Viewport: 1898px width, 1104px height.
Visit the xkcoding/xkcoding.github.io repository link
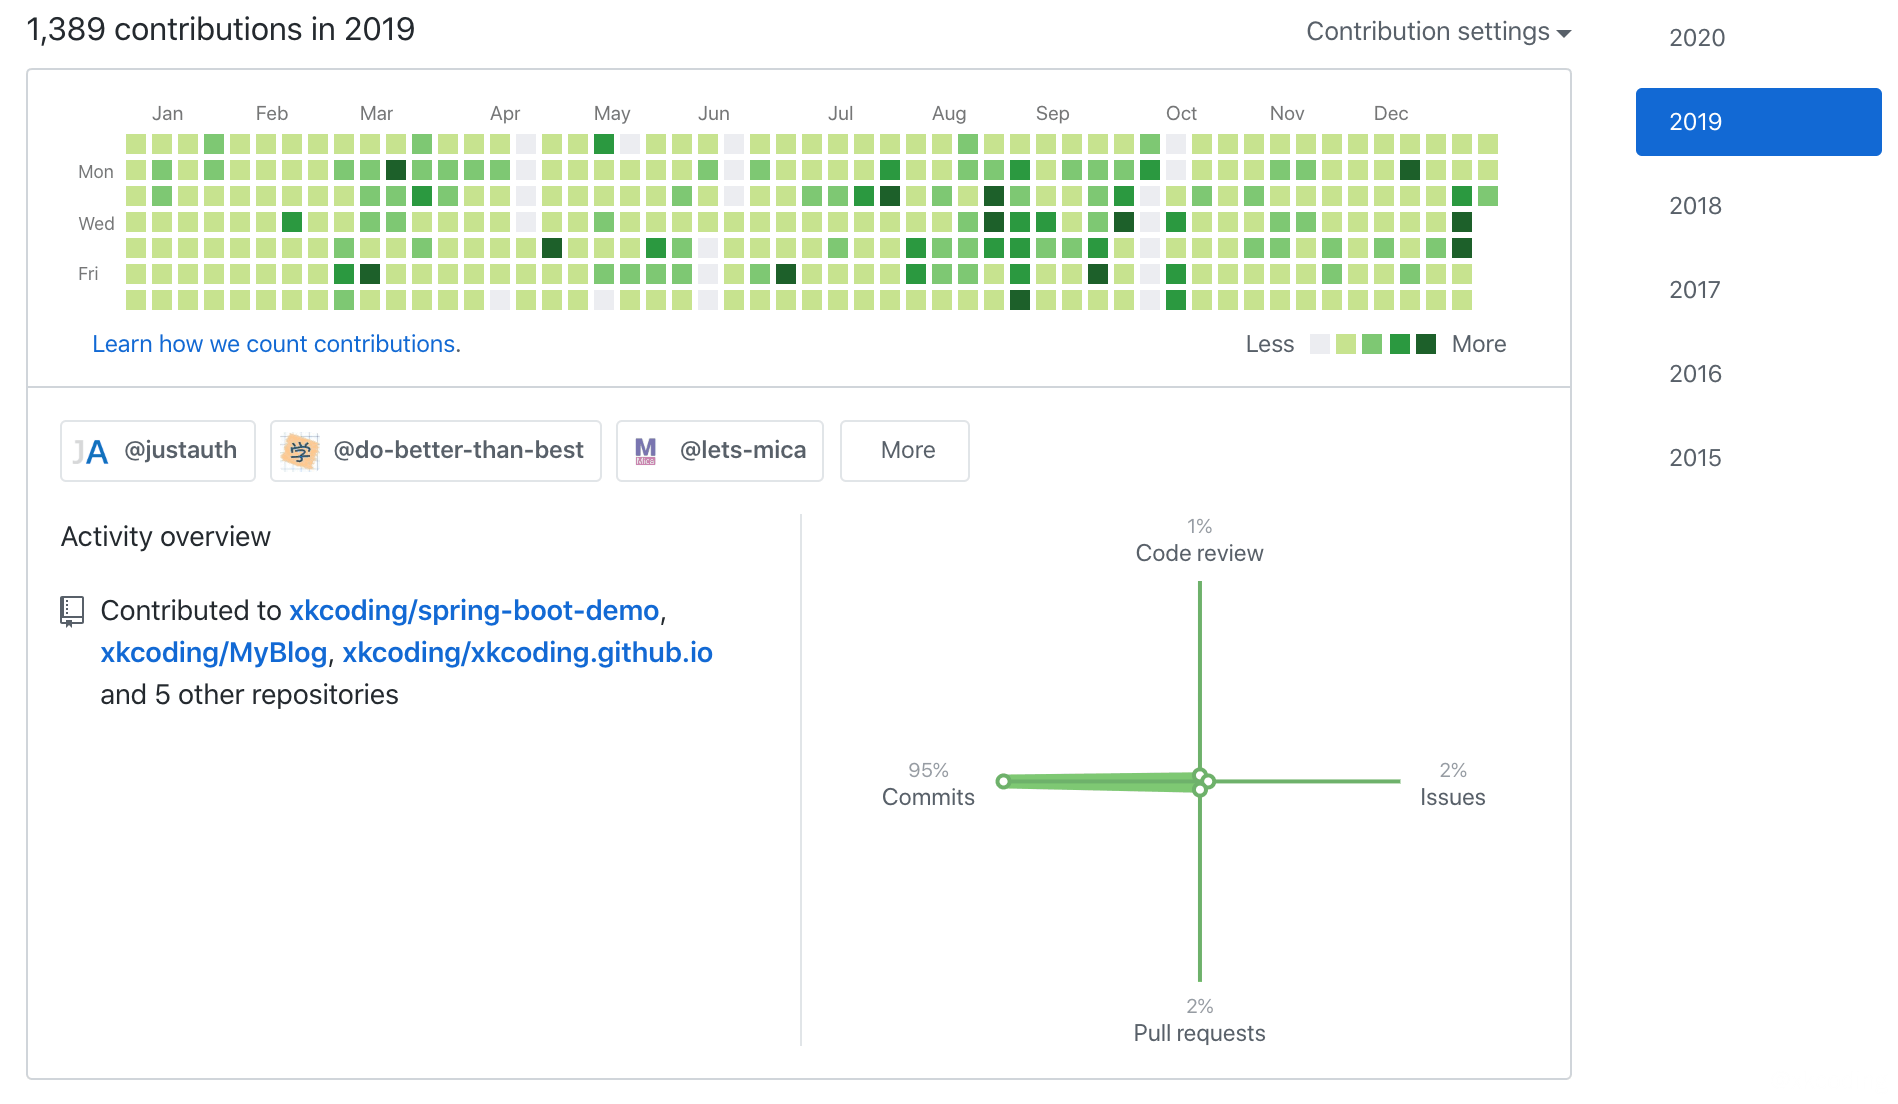point(527,653)
